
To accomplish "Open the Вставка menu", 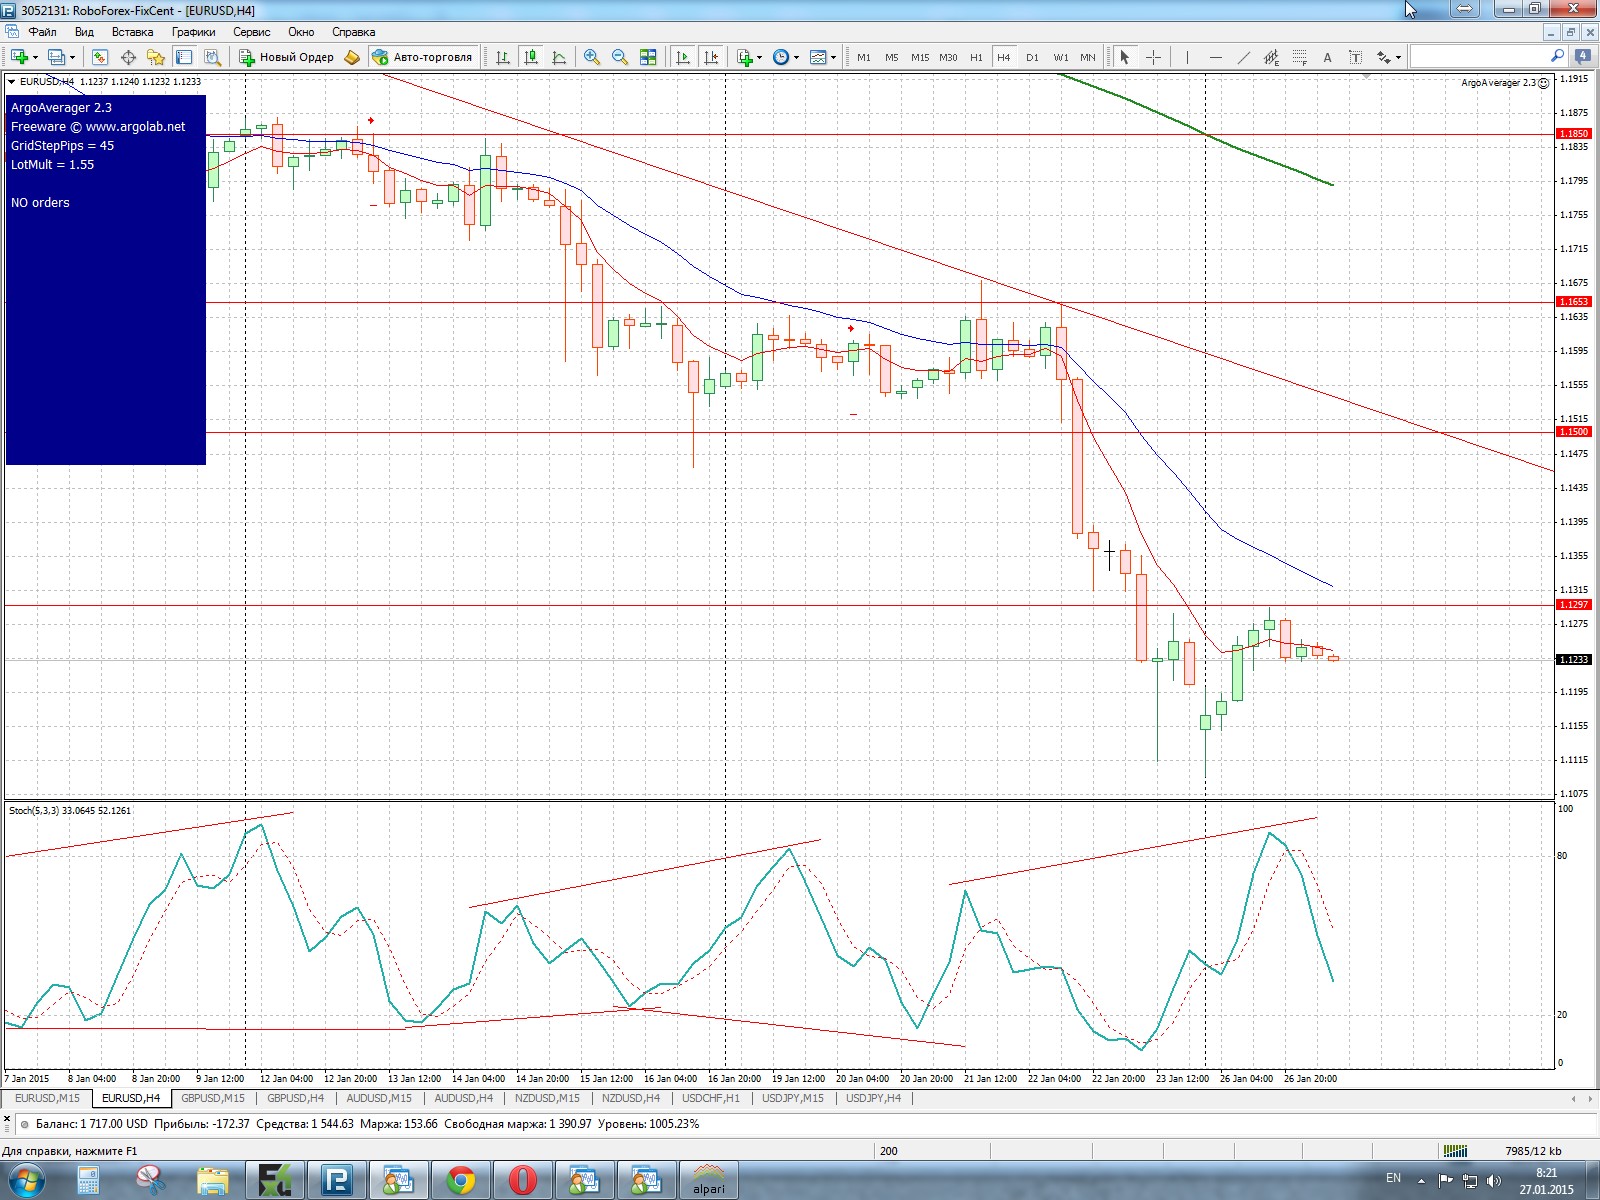I will click(132, 32).
